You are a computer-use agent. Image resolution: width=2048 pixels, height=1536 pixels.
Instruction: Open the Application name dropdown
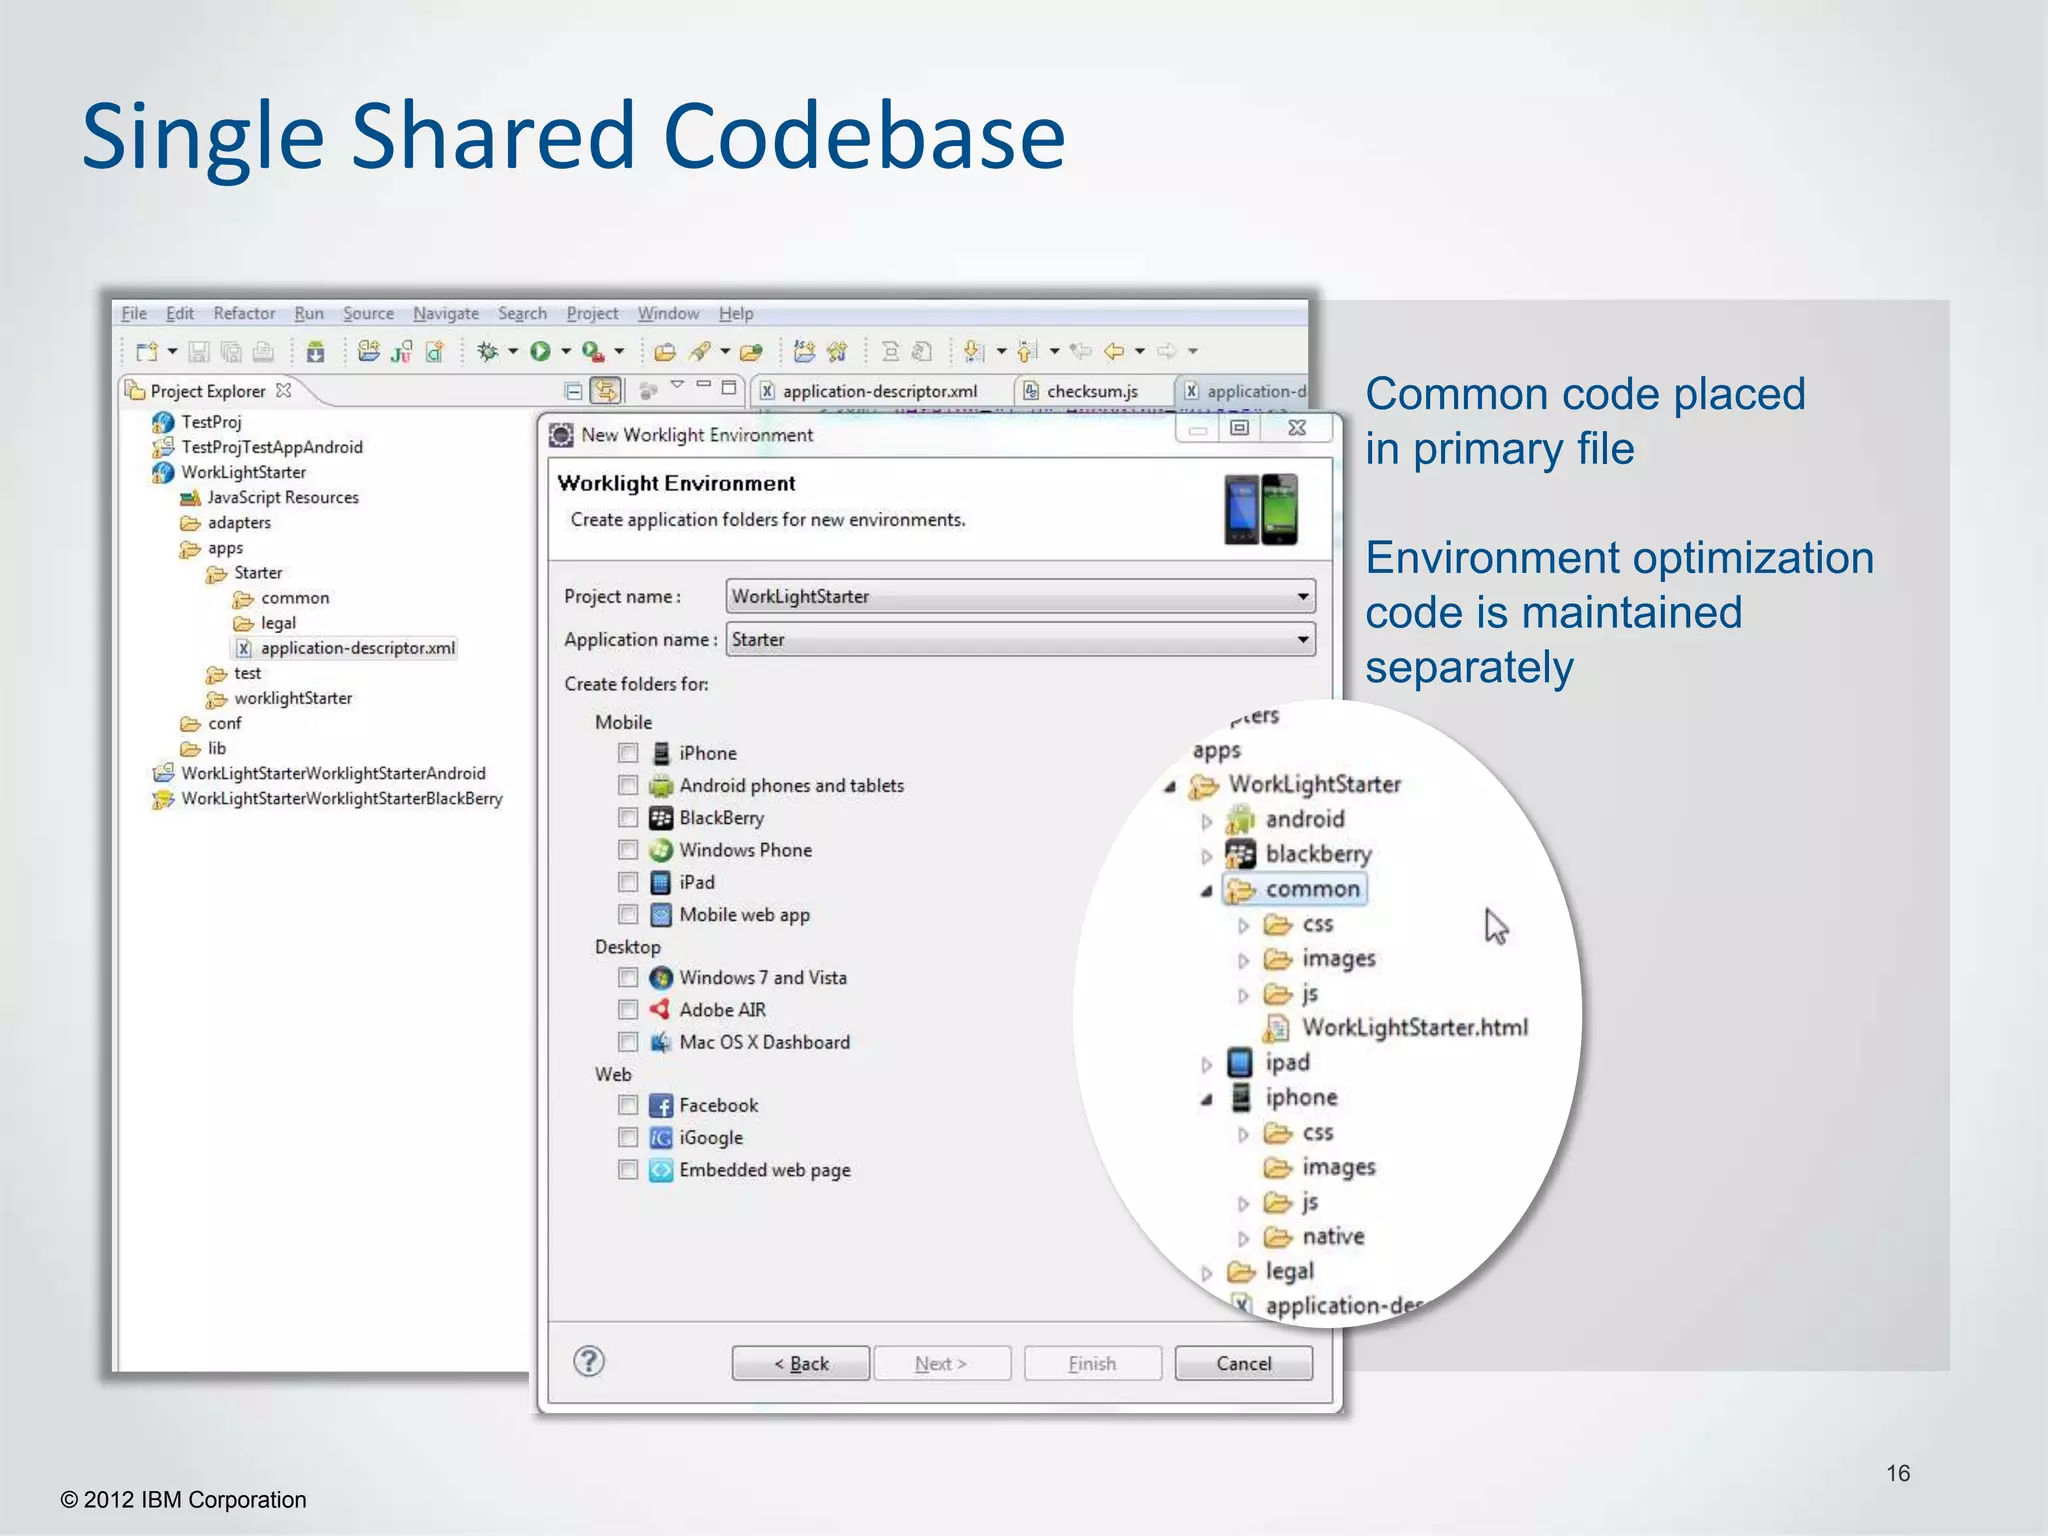1020,639
